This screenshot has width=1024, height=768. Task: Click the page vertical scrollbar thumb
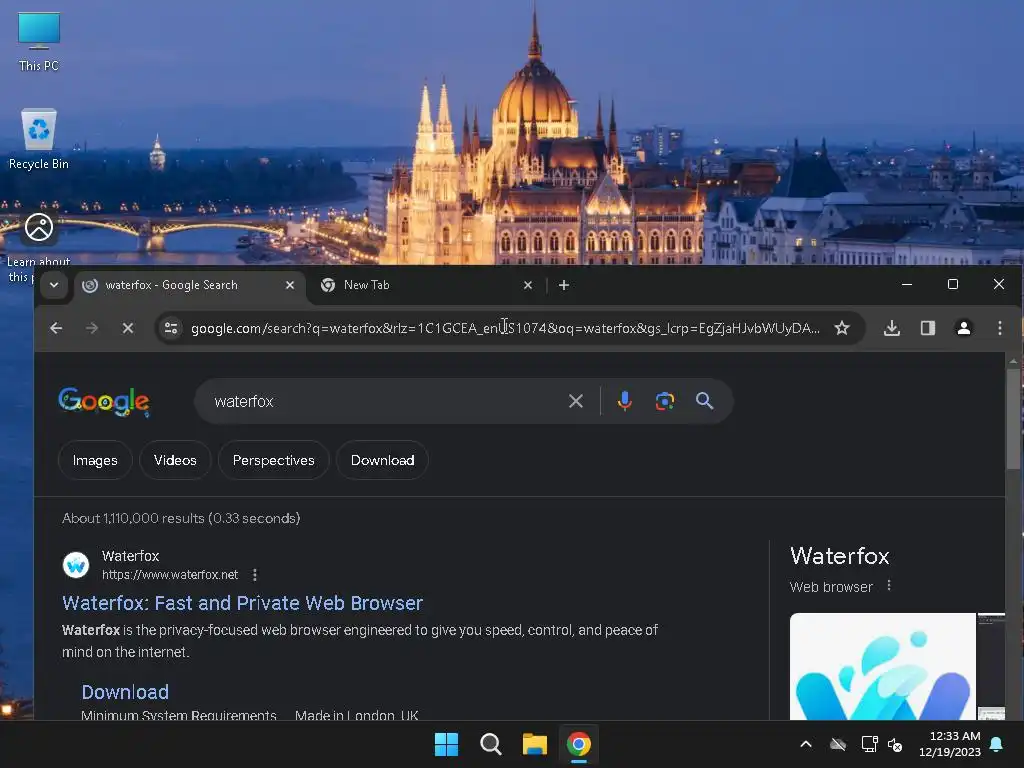tap(1013, 418)
